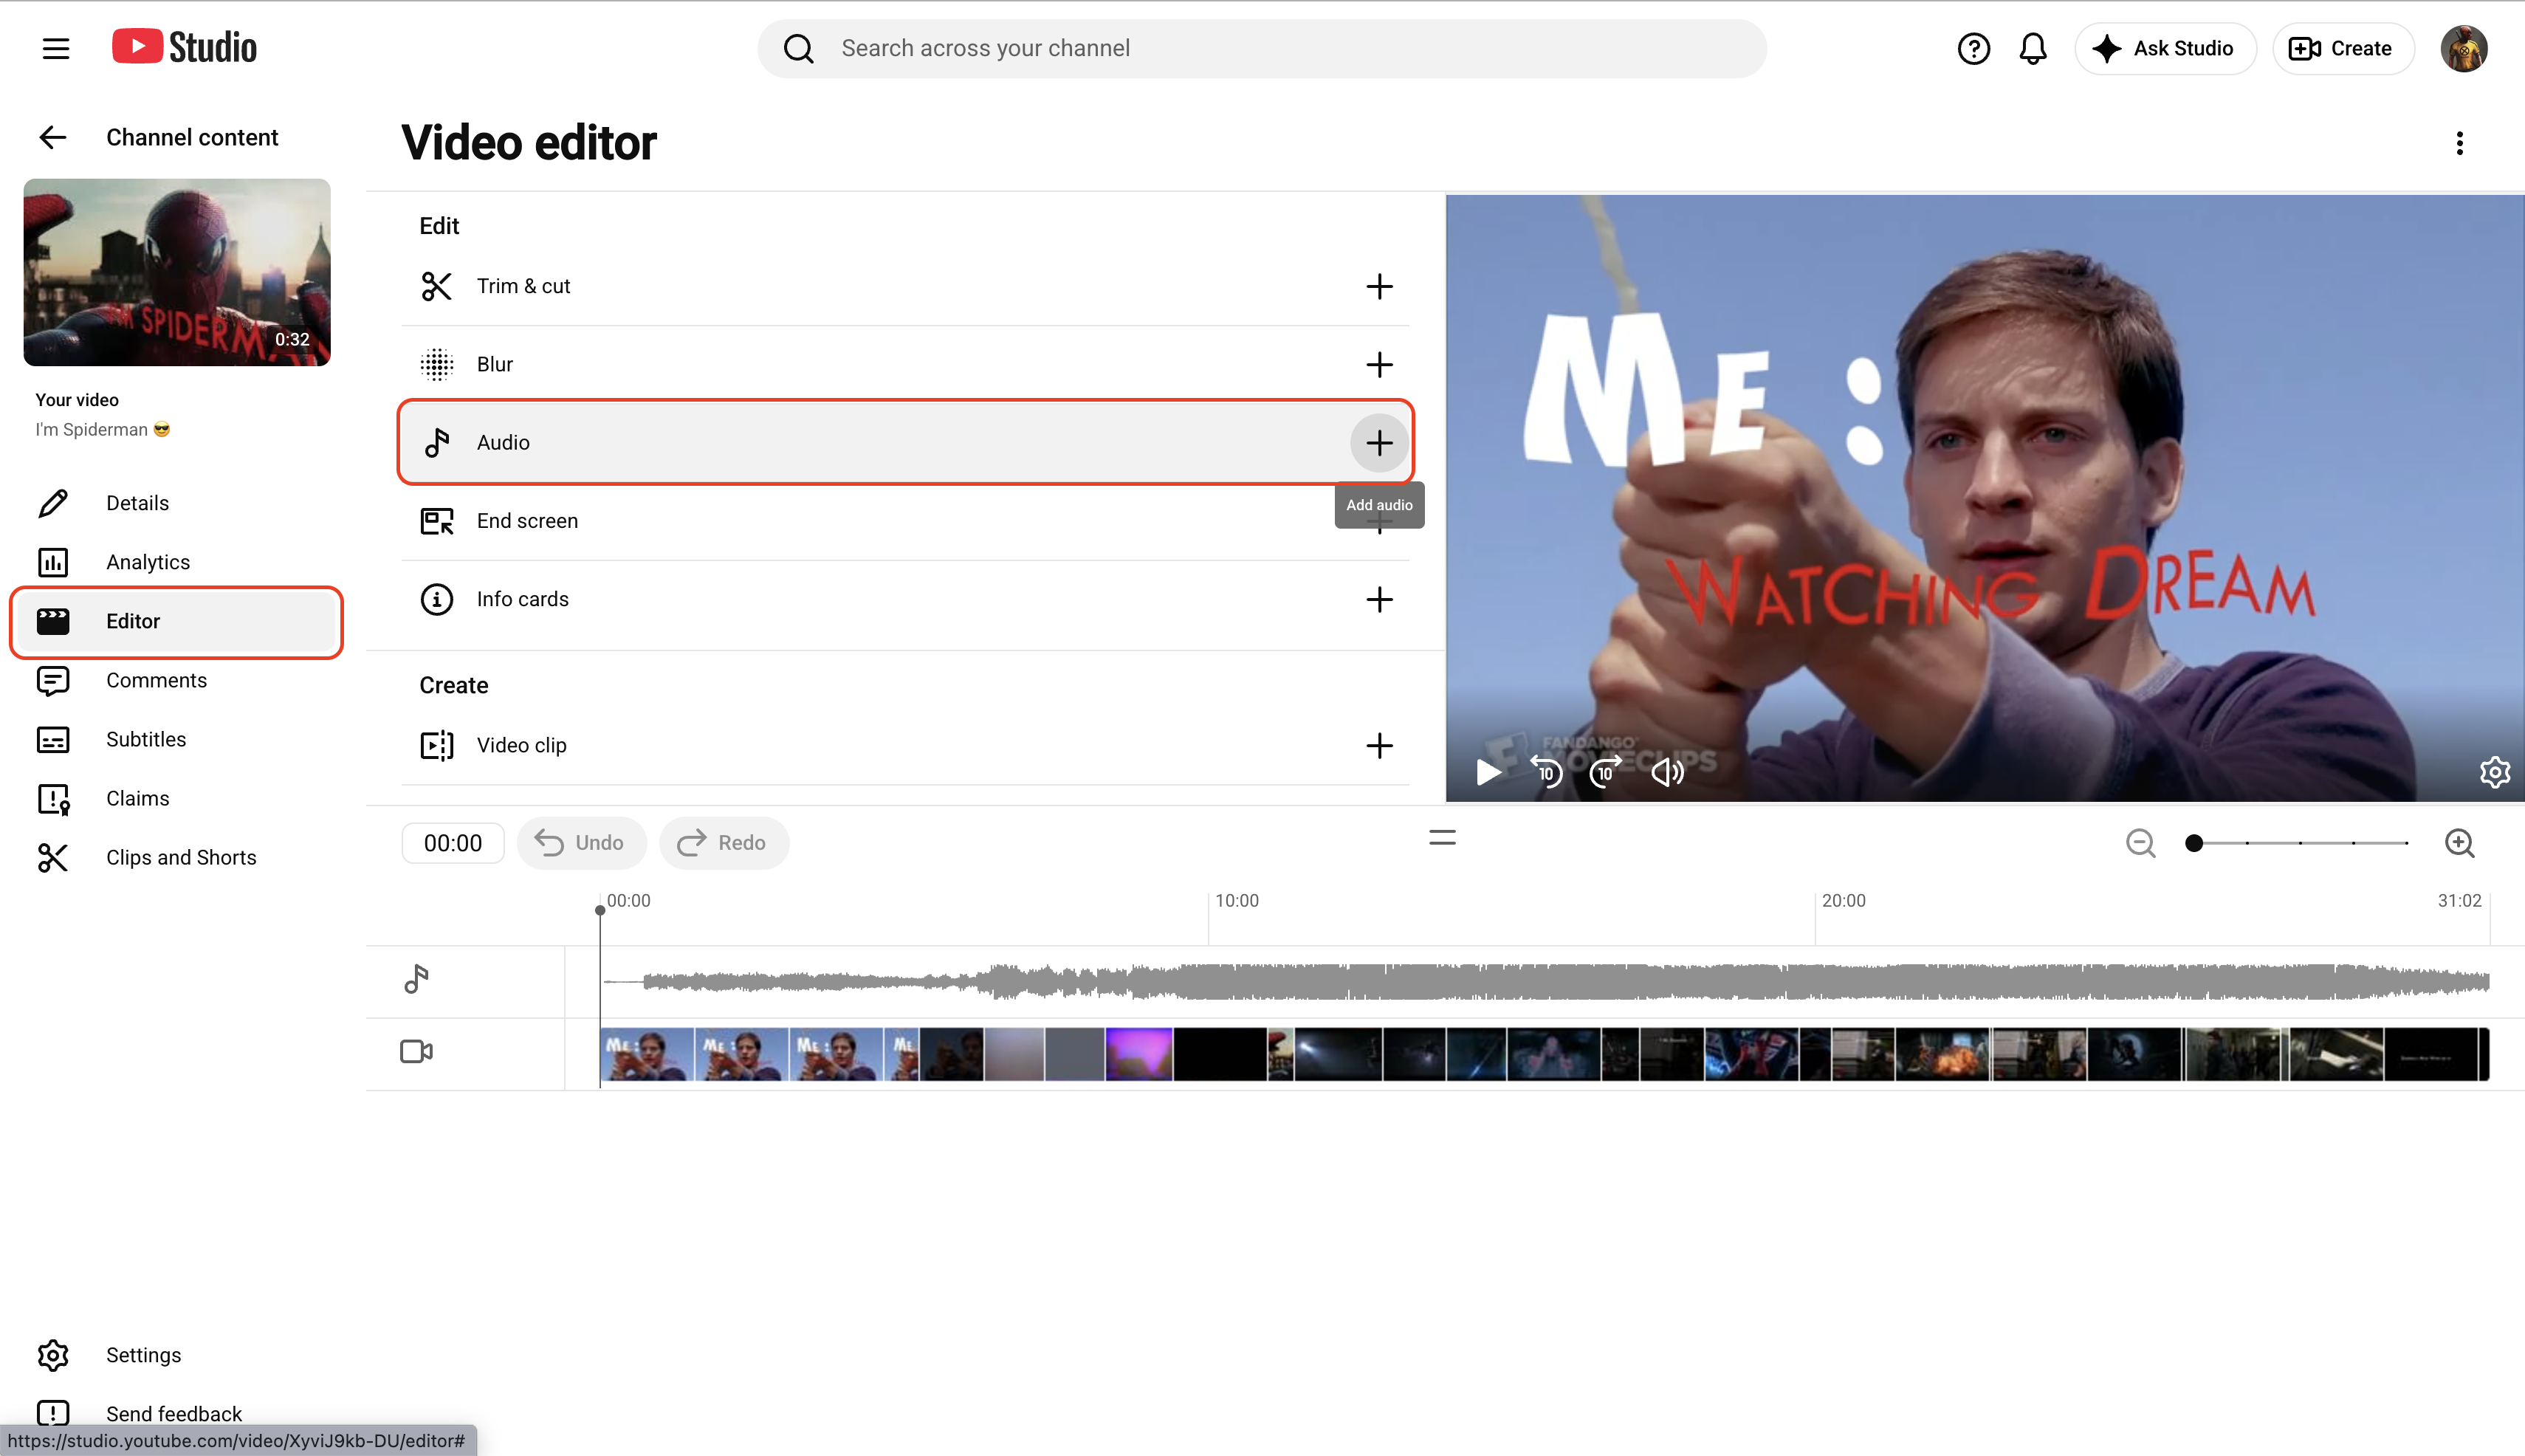Click the account avatar
Image resolution: width=2525 pixels, height=1456 pixels.
(x=2463, y=48)
